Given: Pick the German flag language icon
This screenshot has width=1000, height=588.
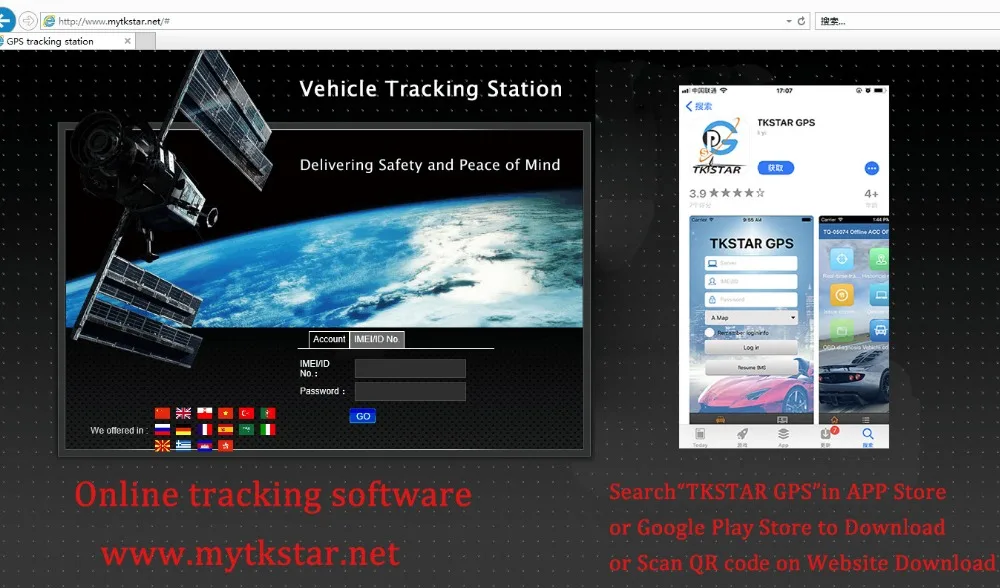Looking at the screenshot, I should [x=183, y=429].
